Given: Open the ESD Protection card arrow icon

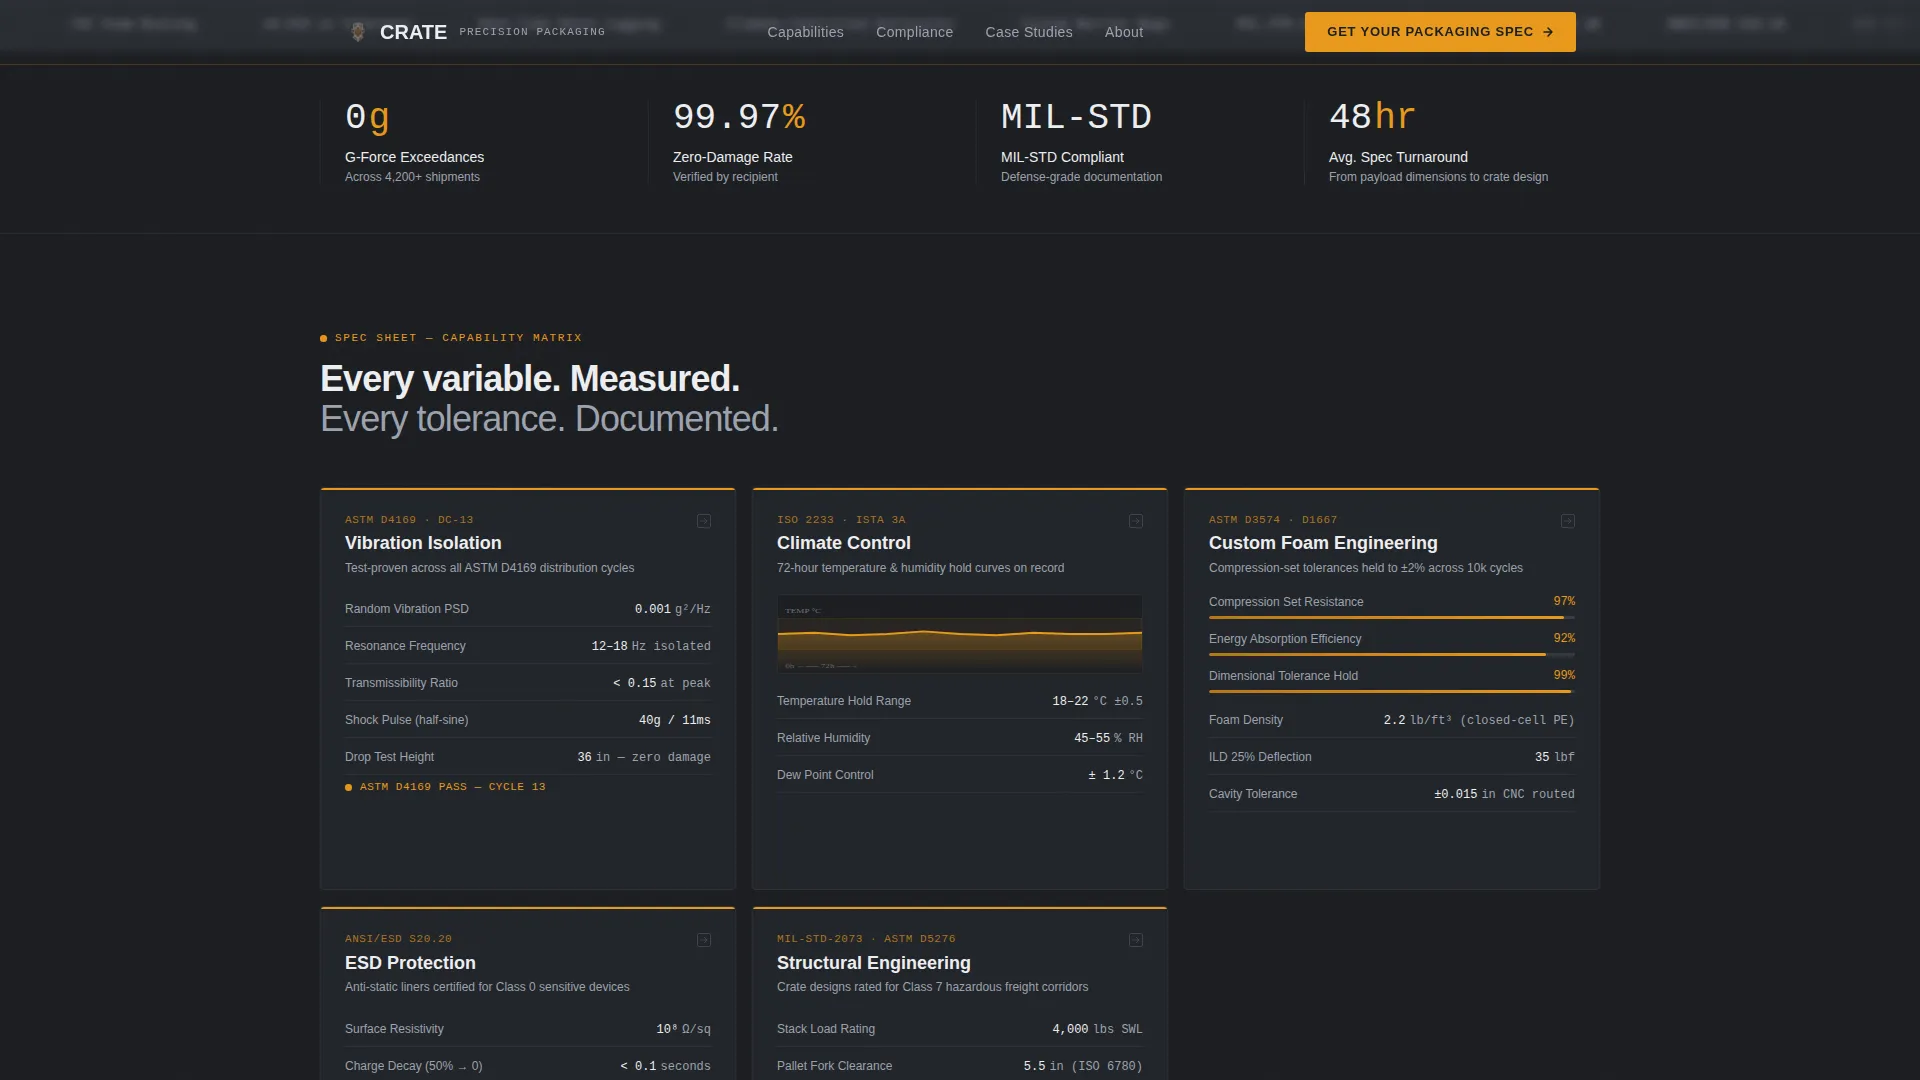Looking at the screenshot, I should click(x=704, y=940).
